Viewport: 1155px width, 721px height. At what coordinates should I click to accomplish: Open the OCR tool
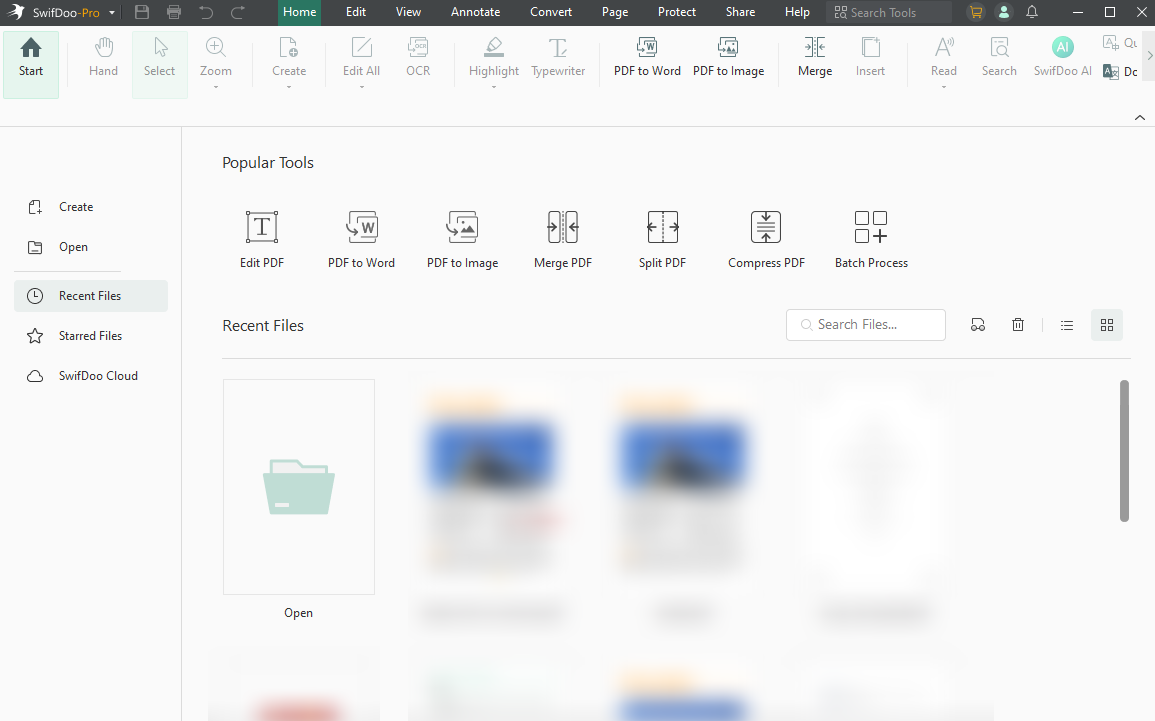417,57
